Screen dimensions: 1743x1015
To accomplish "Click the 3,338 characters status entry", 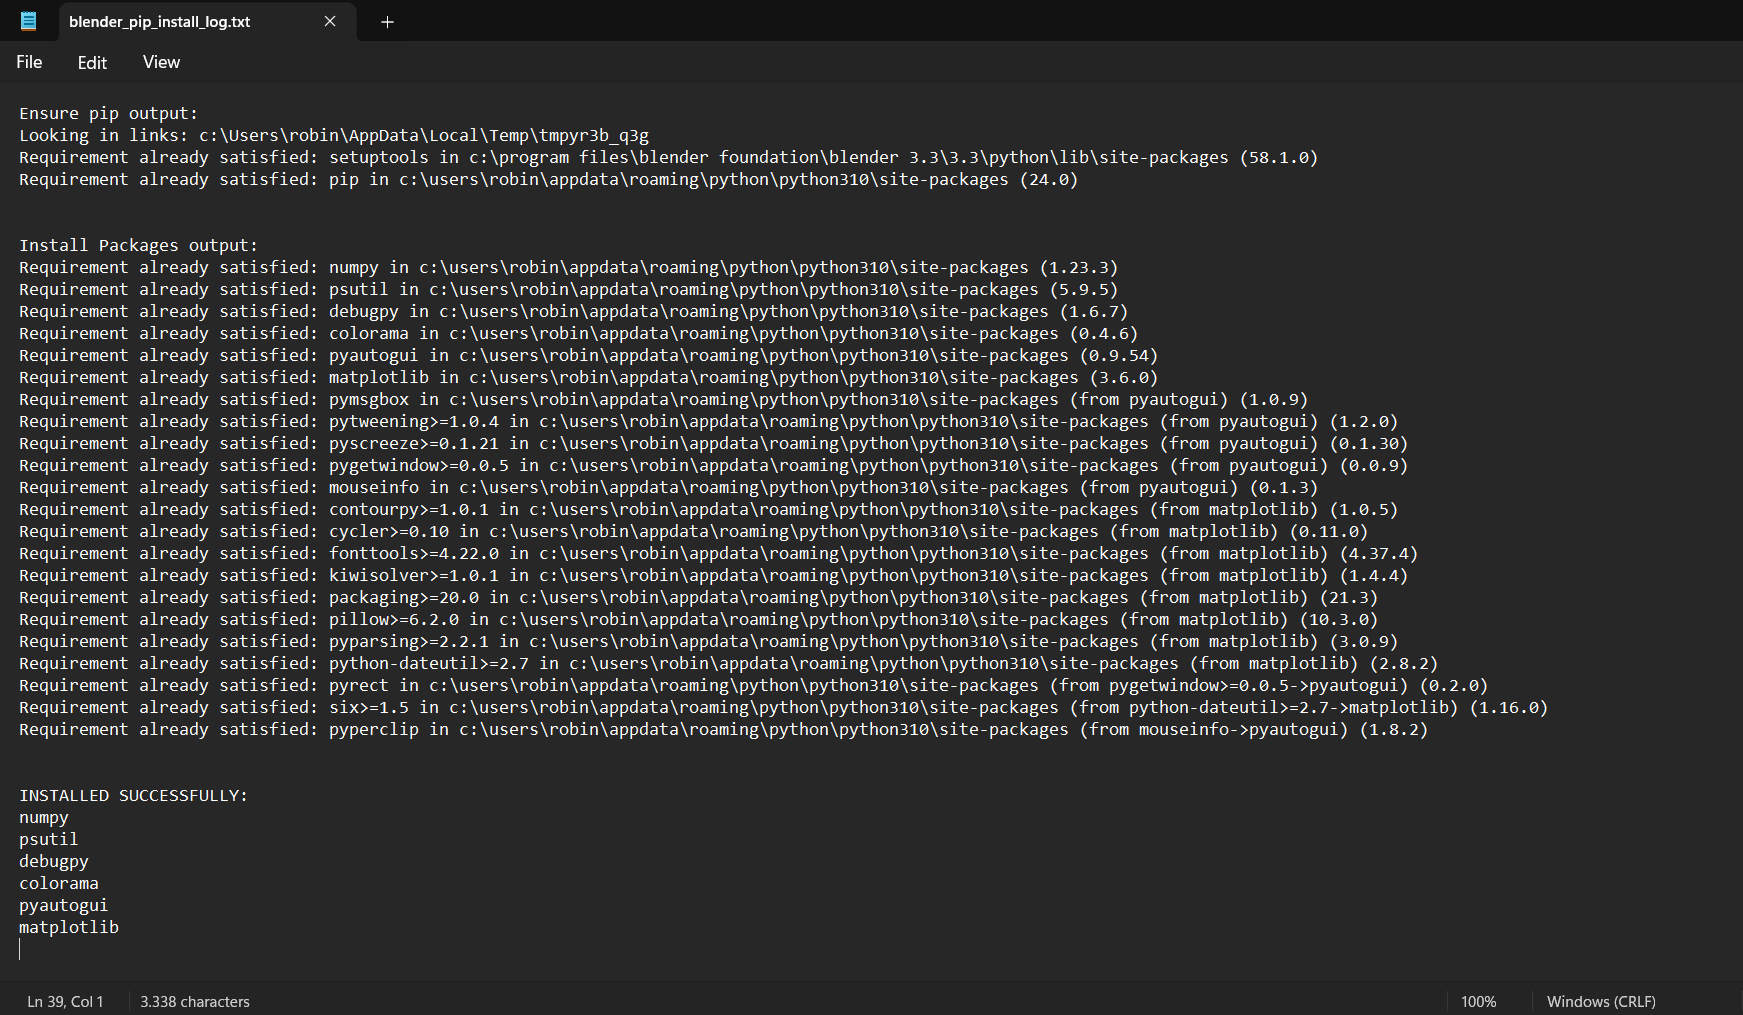I will coord(195,1001).
